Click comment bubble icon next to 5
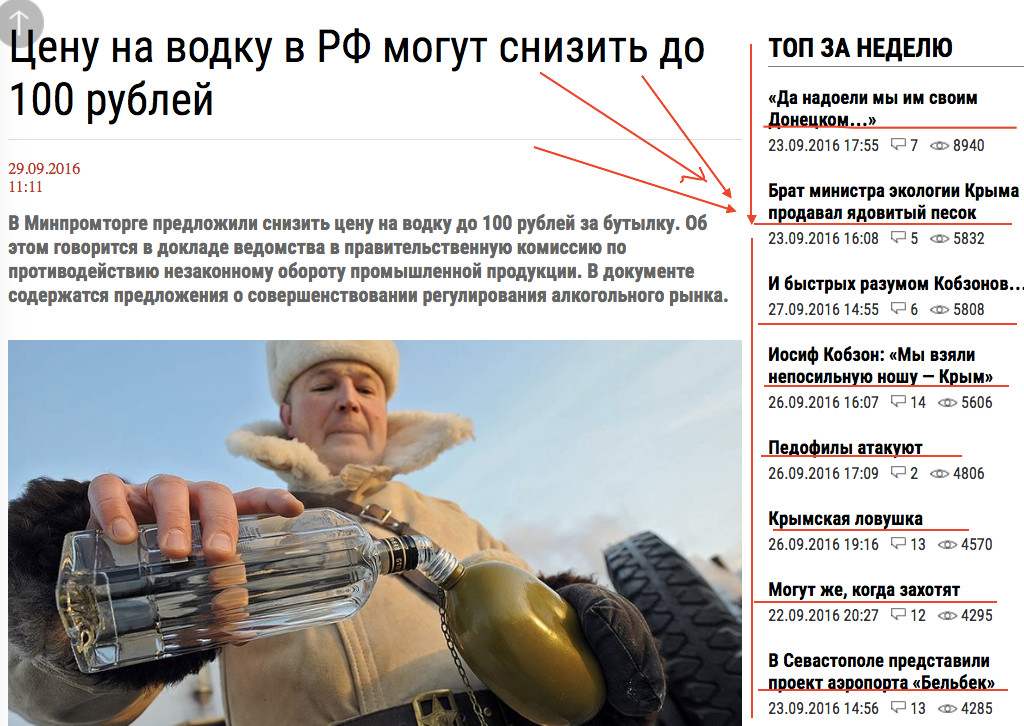 click(899, 237)
